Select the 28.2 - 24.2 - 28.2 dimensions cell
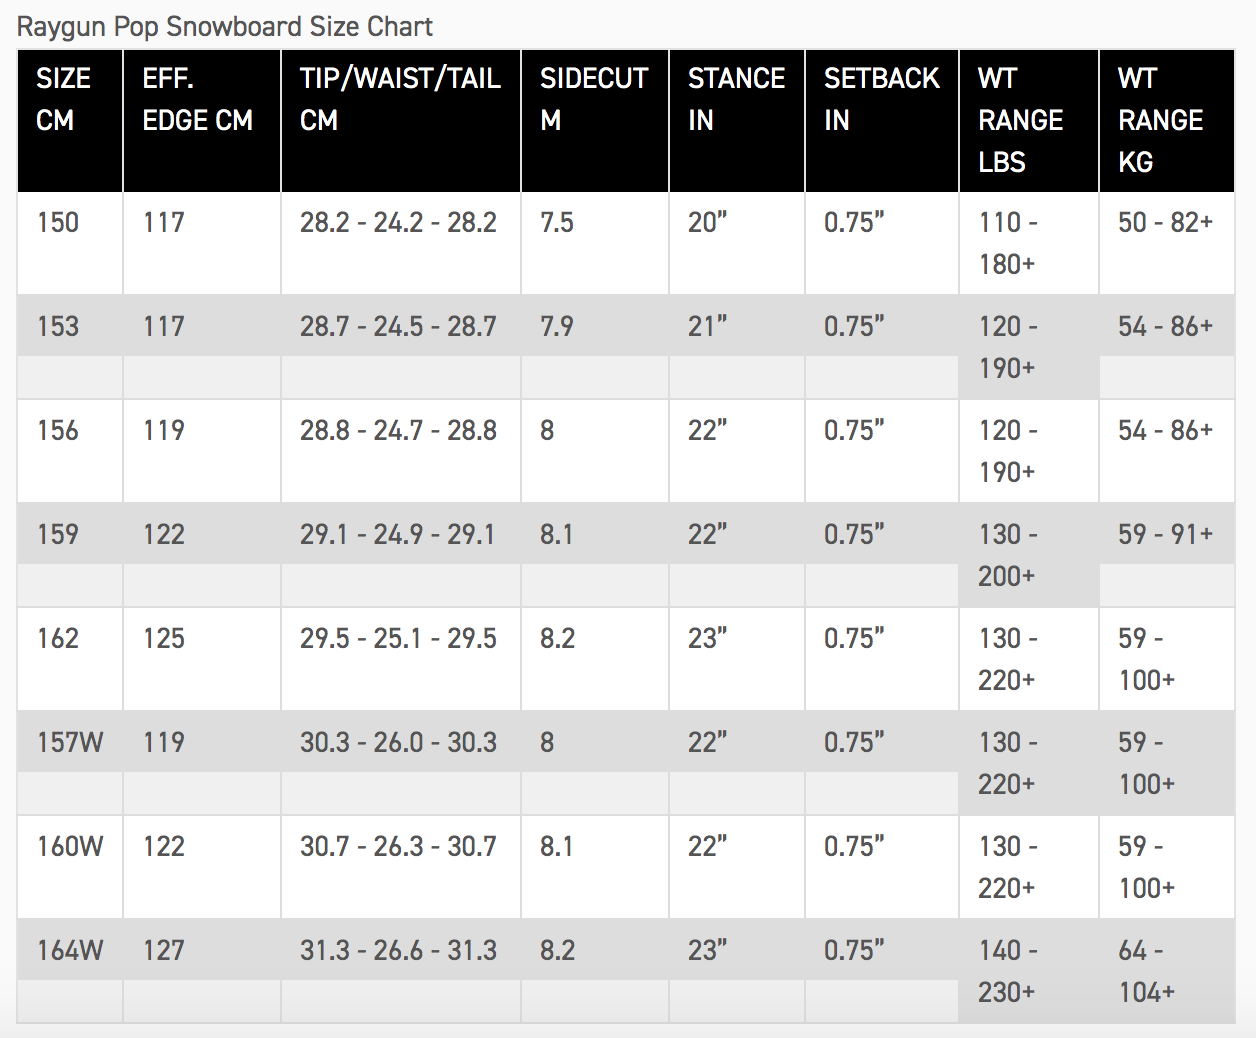Screen dimensions: 1256x1038 [x=398, y=222]
